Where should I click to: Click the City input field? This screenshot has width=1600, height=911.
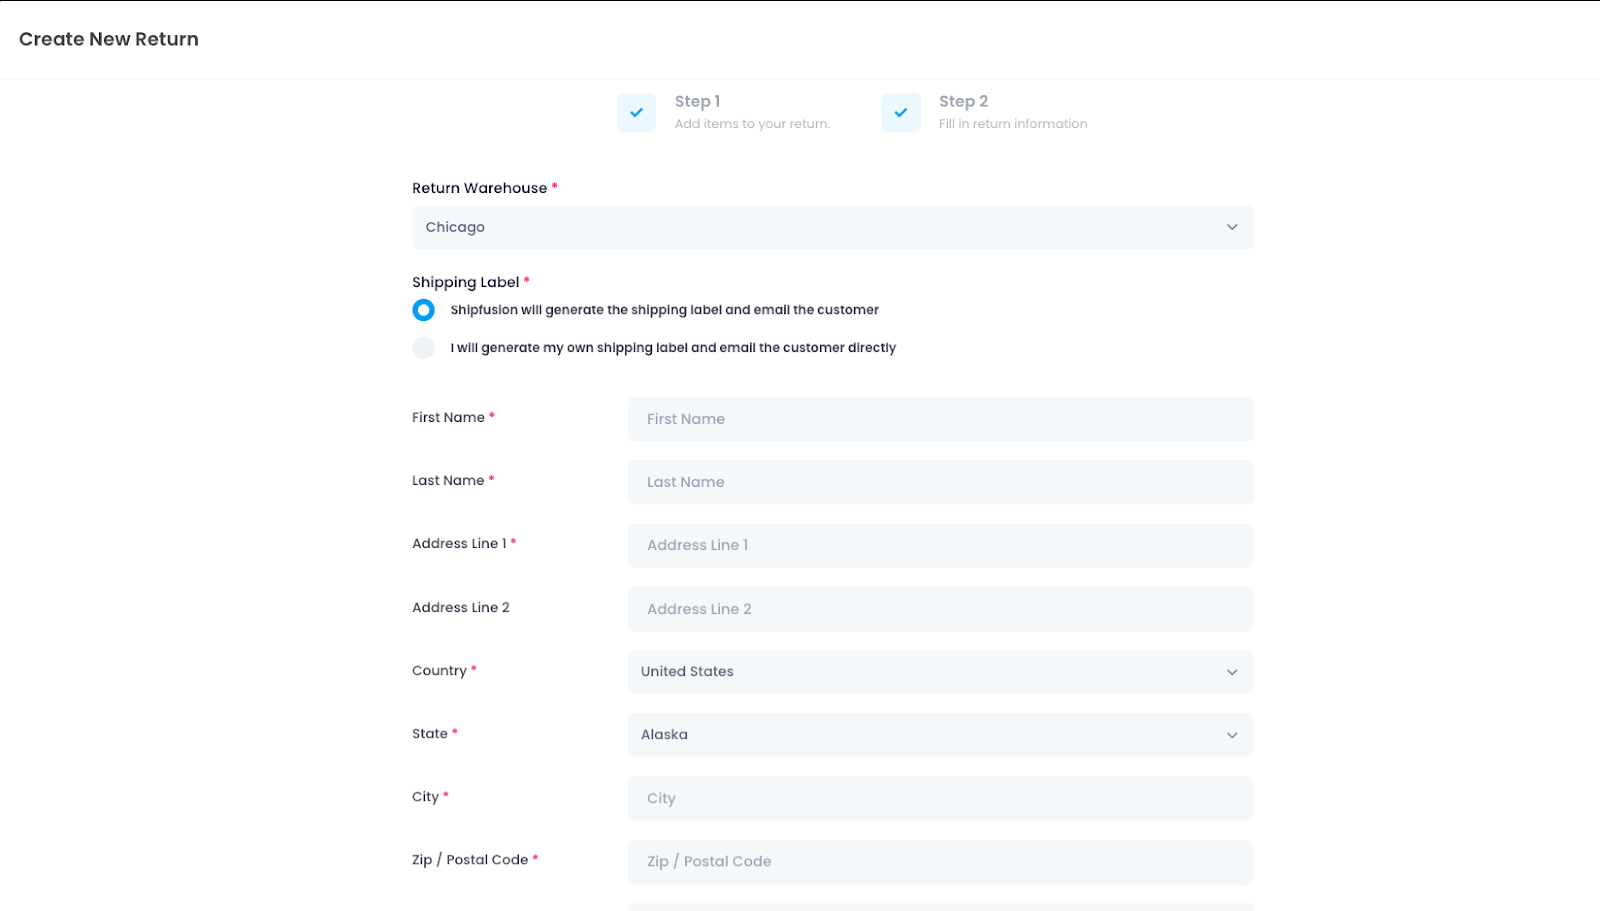click(940, 798)
